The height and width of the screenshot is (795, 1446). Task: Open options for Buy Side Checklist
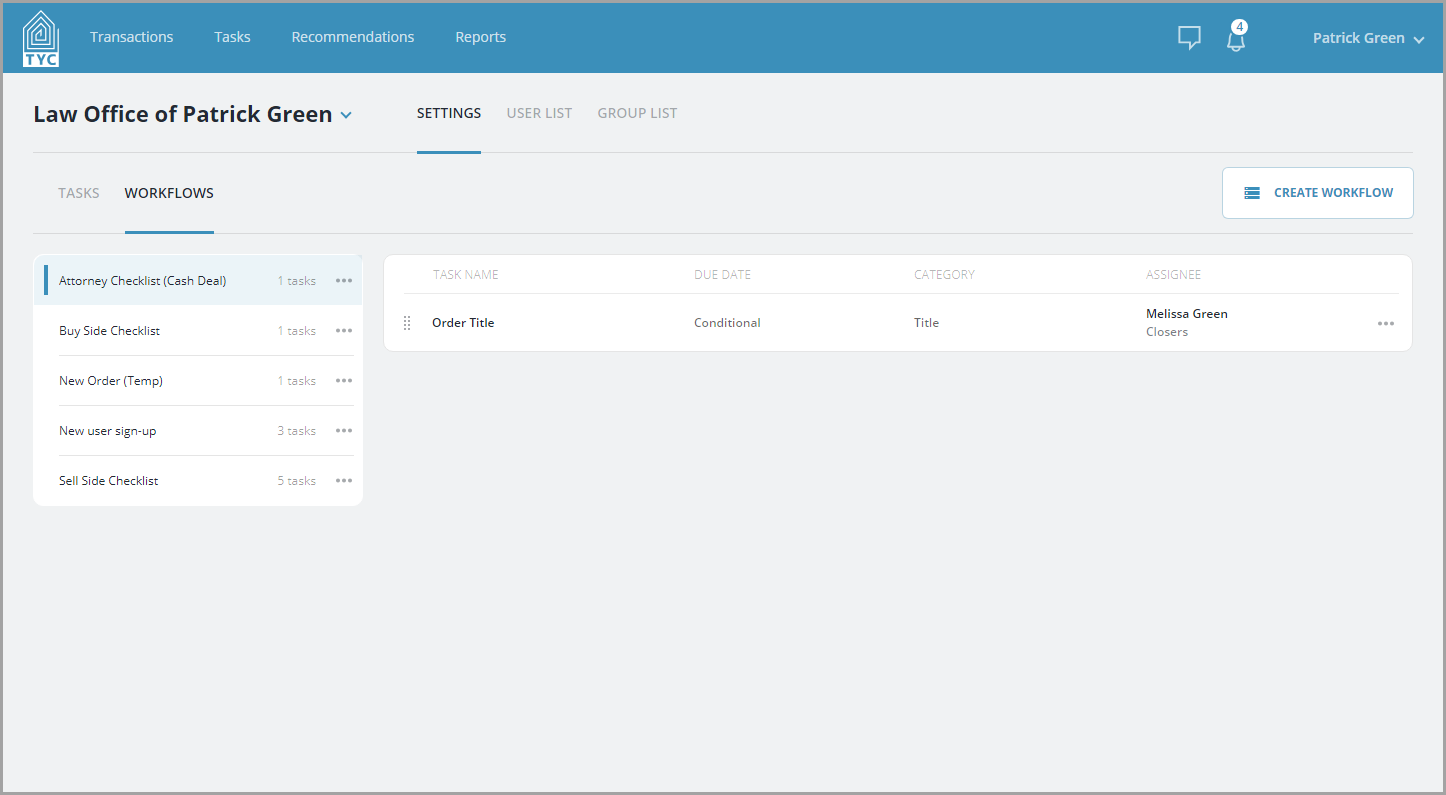coord(344,331)
